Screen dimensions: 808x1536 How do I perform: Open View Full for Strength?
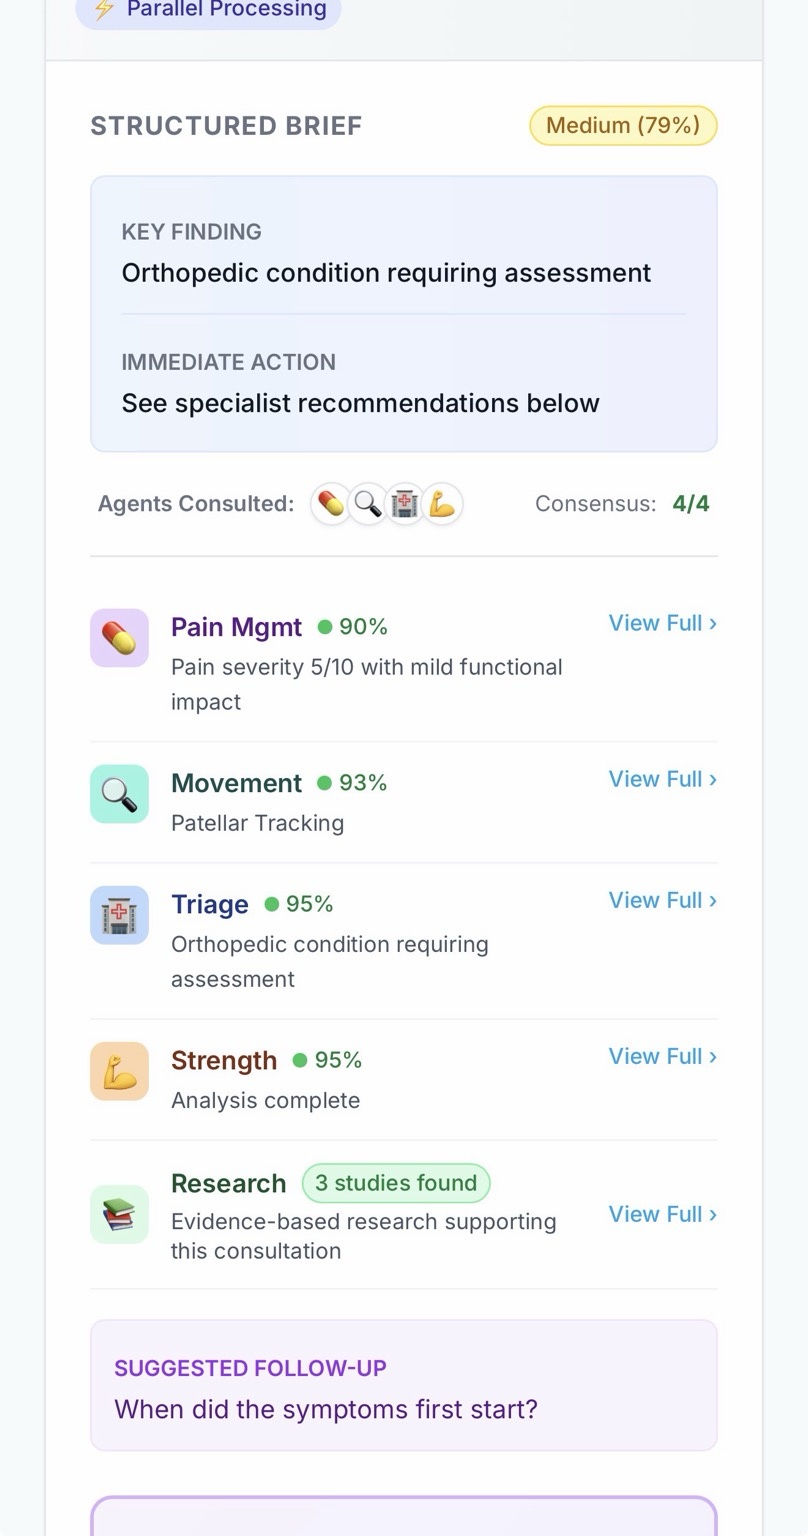point(662,1056)
